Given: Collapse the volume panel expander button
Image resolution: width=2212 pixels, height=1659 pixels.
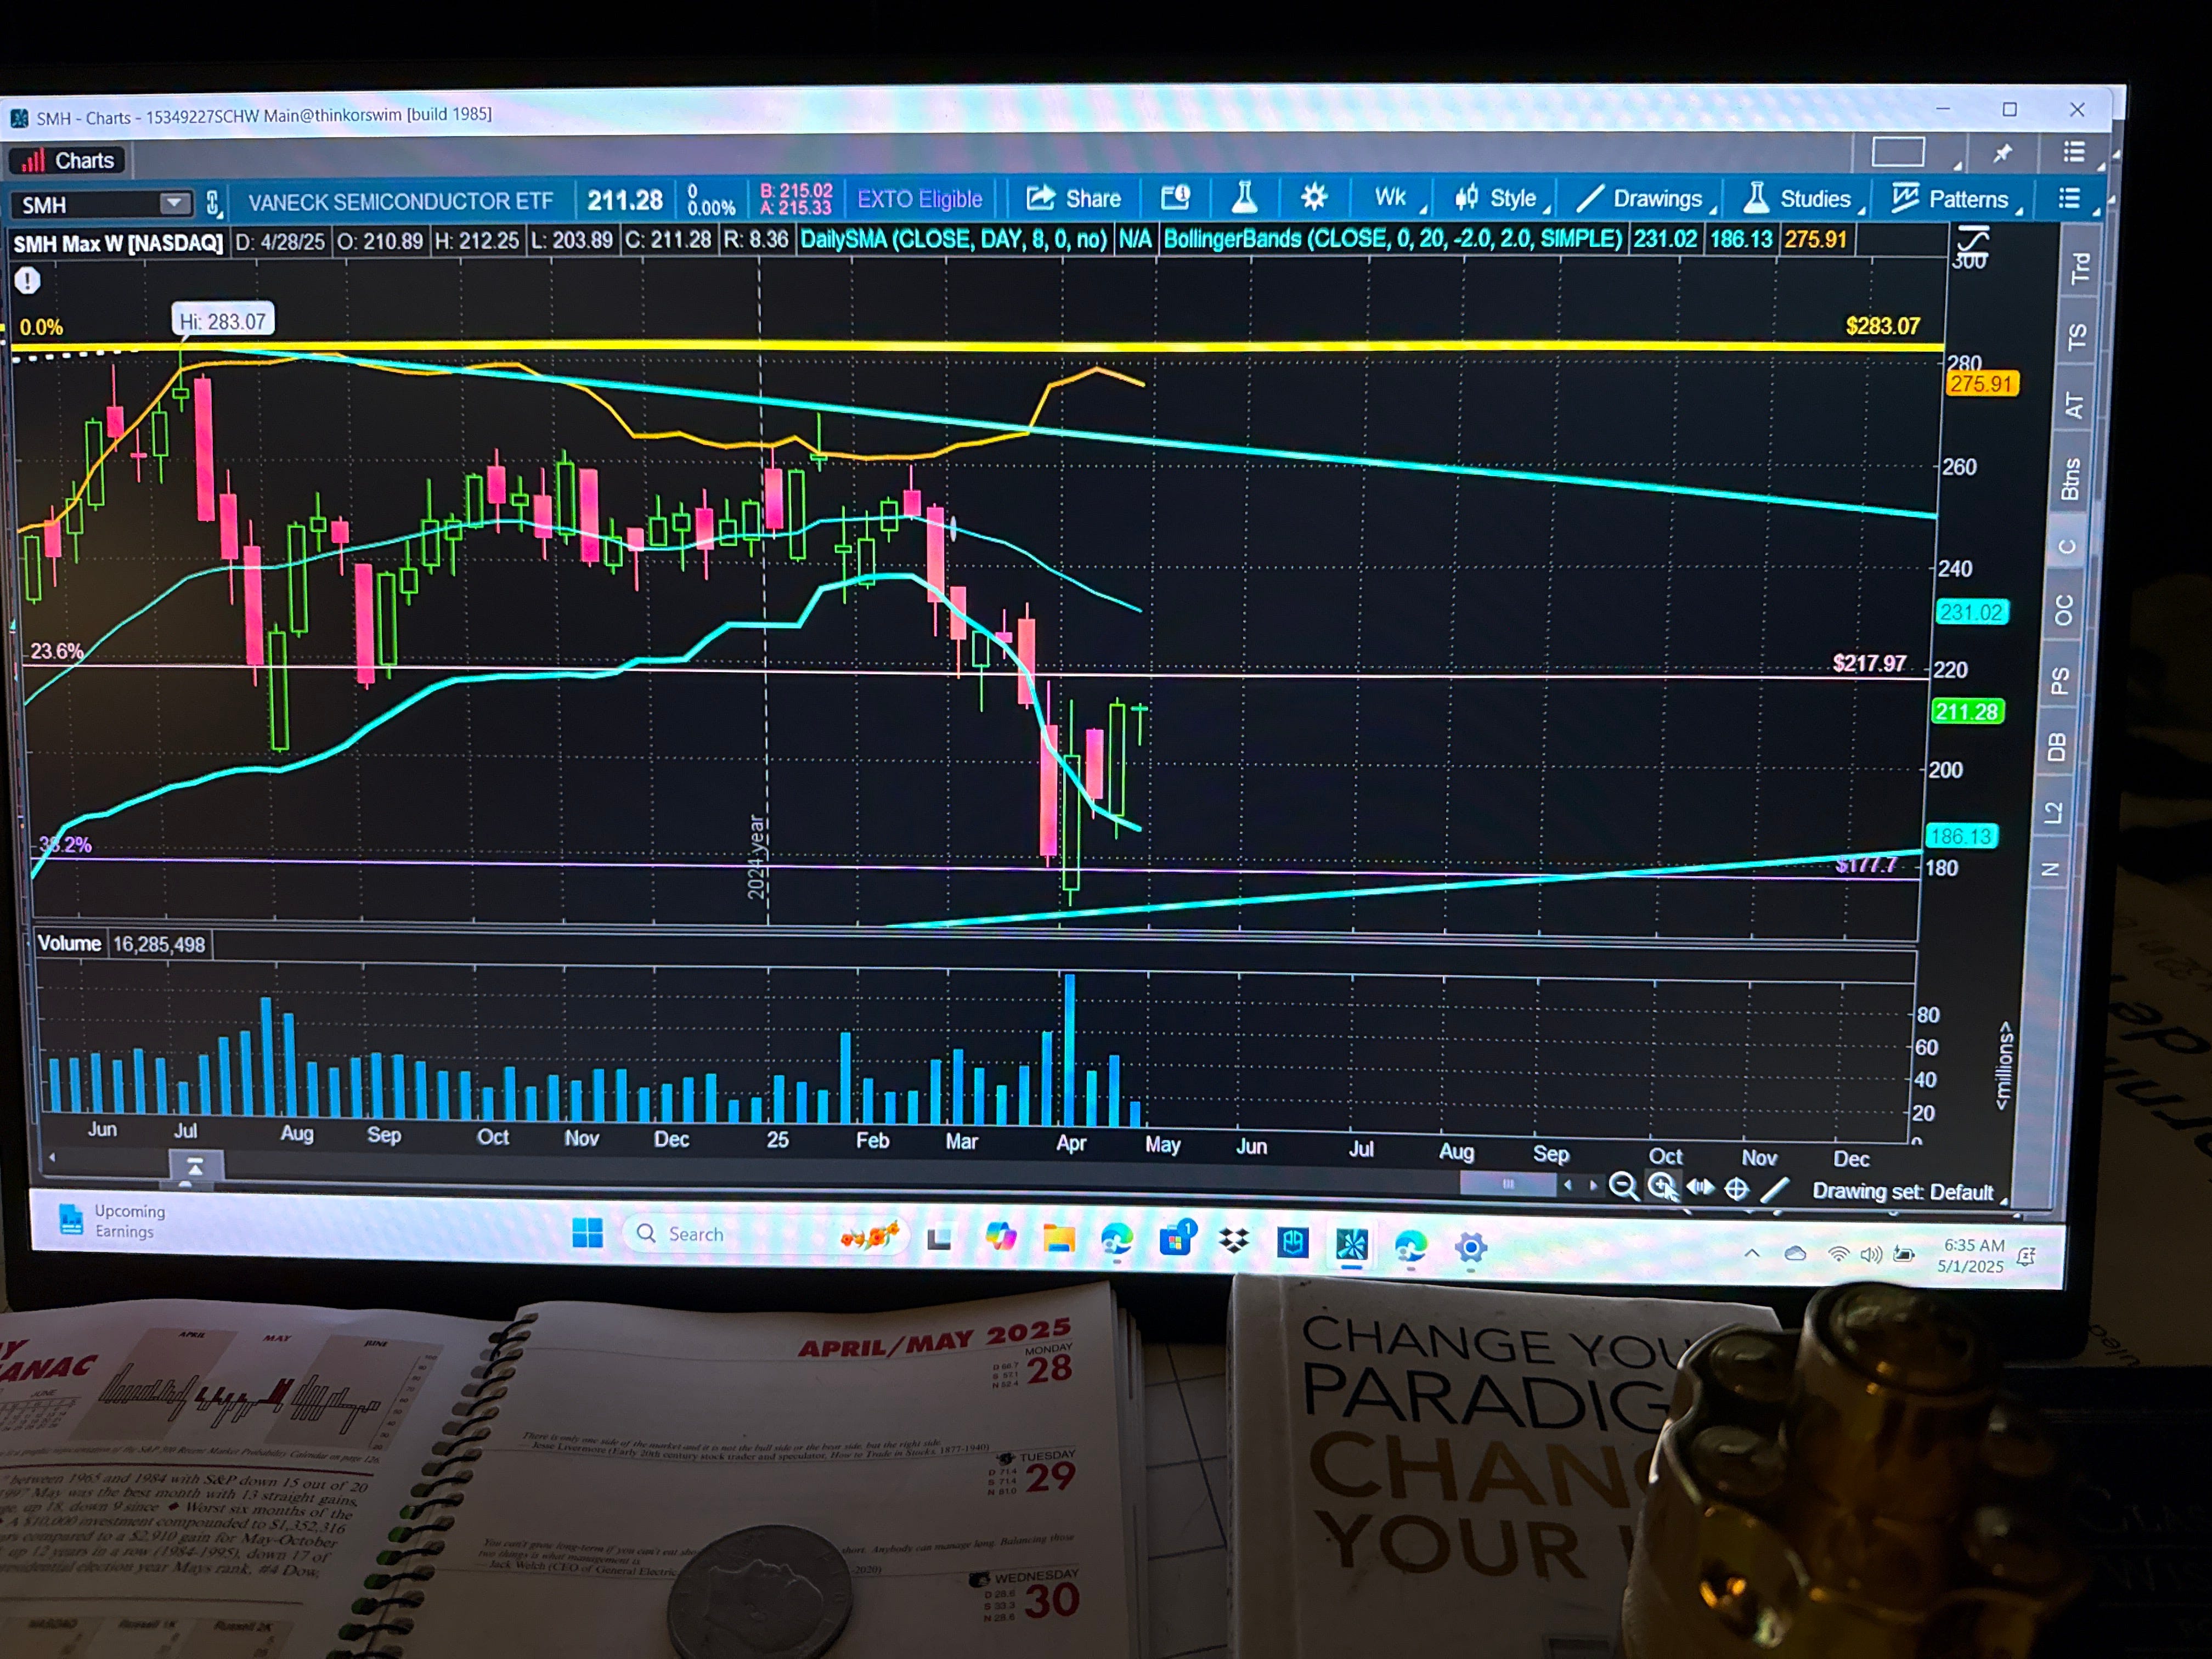Looking at the screenshot, I should [195, 1167].
